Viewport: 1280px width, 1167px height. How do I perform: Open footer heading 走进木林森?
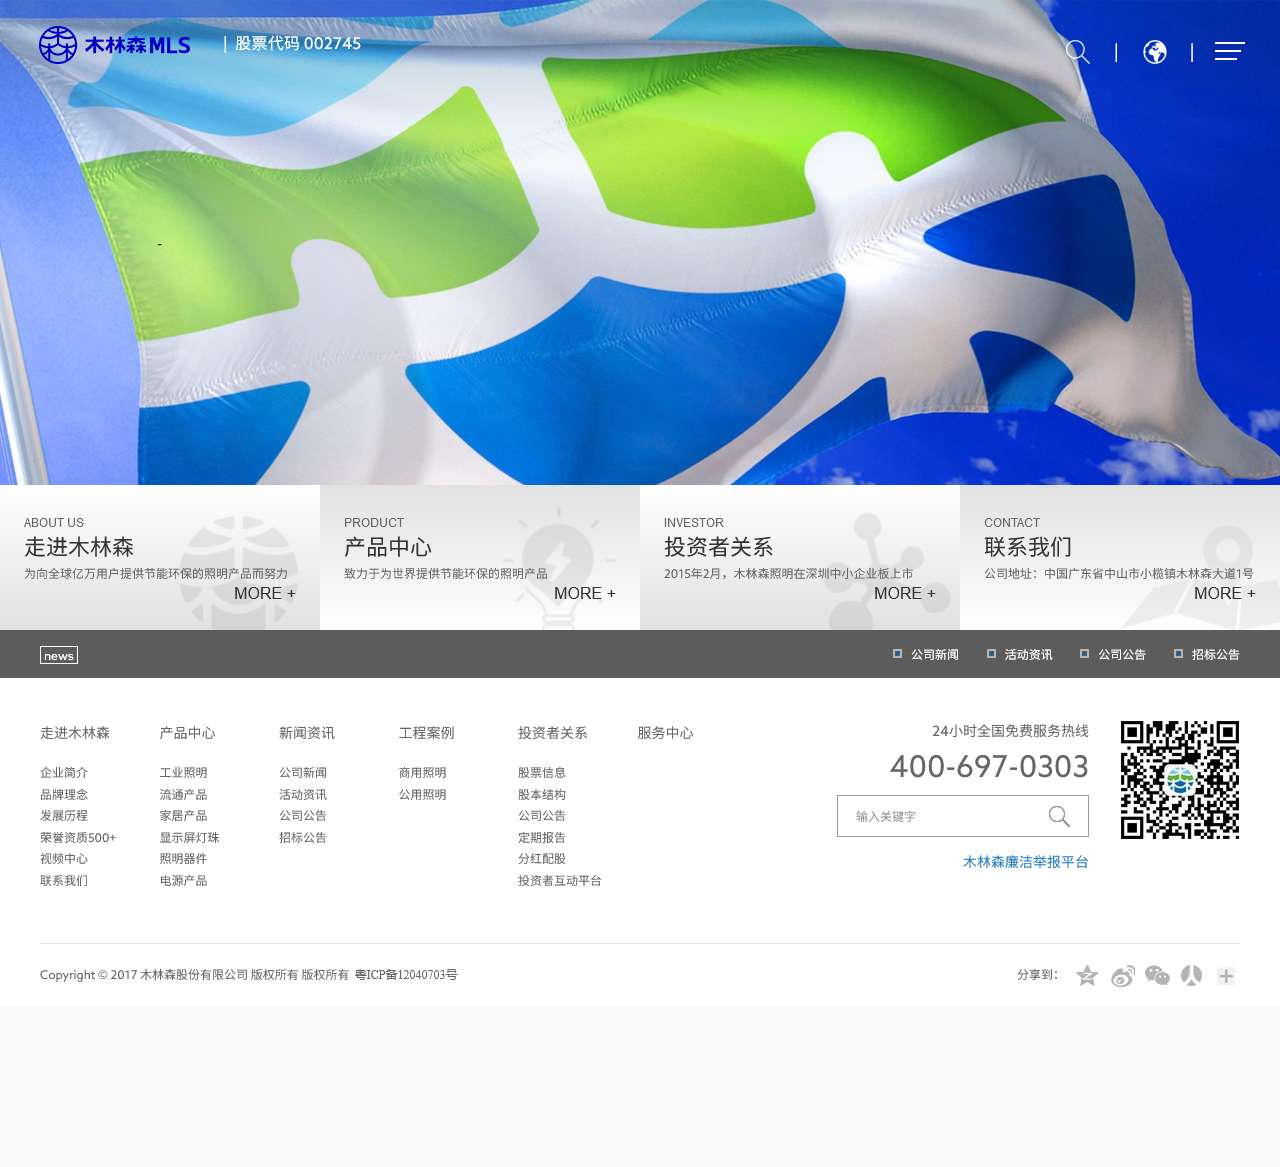pos(75,733)
